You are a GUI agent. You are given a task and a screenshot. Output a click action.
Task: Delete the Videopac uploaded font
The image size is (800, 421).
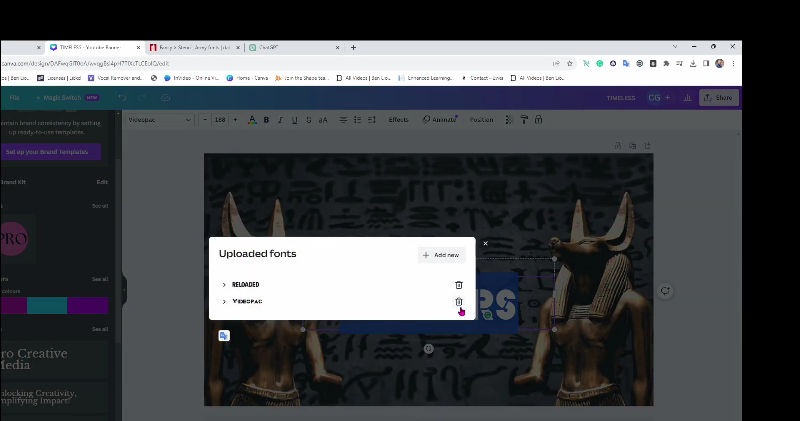pyautogui.click(x=459, y=302)
